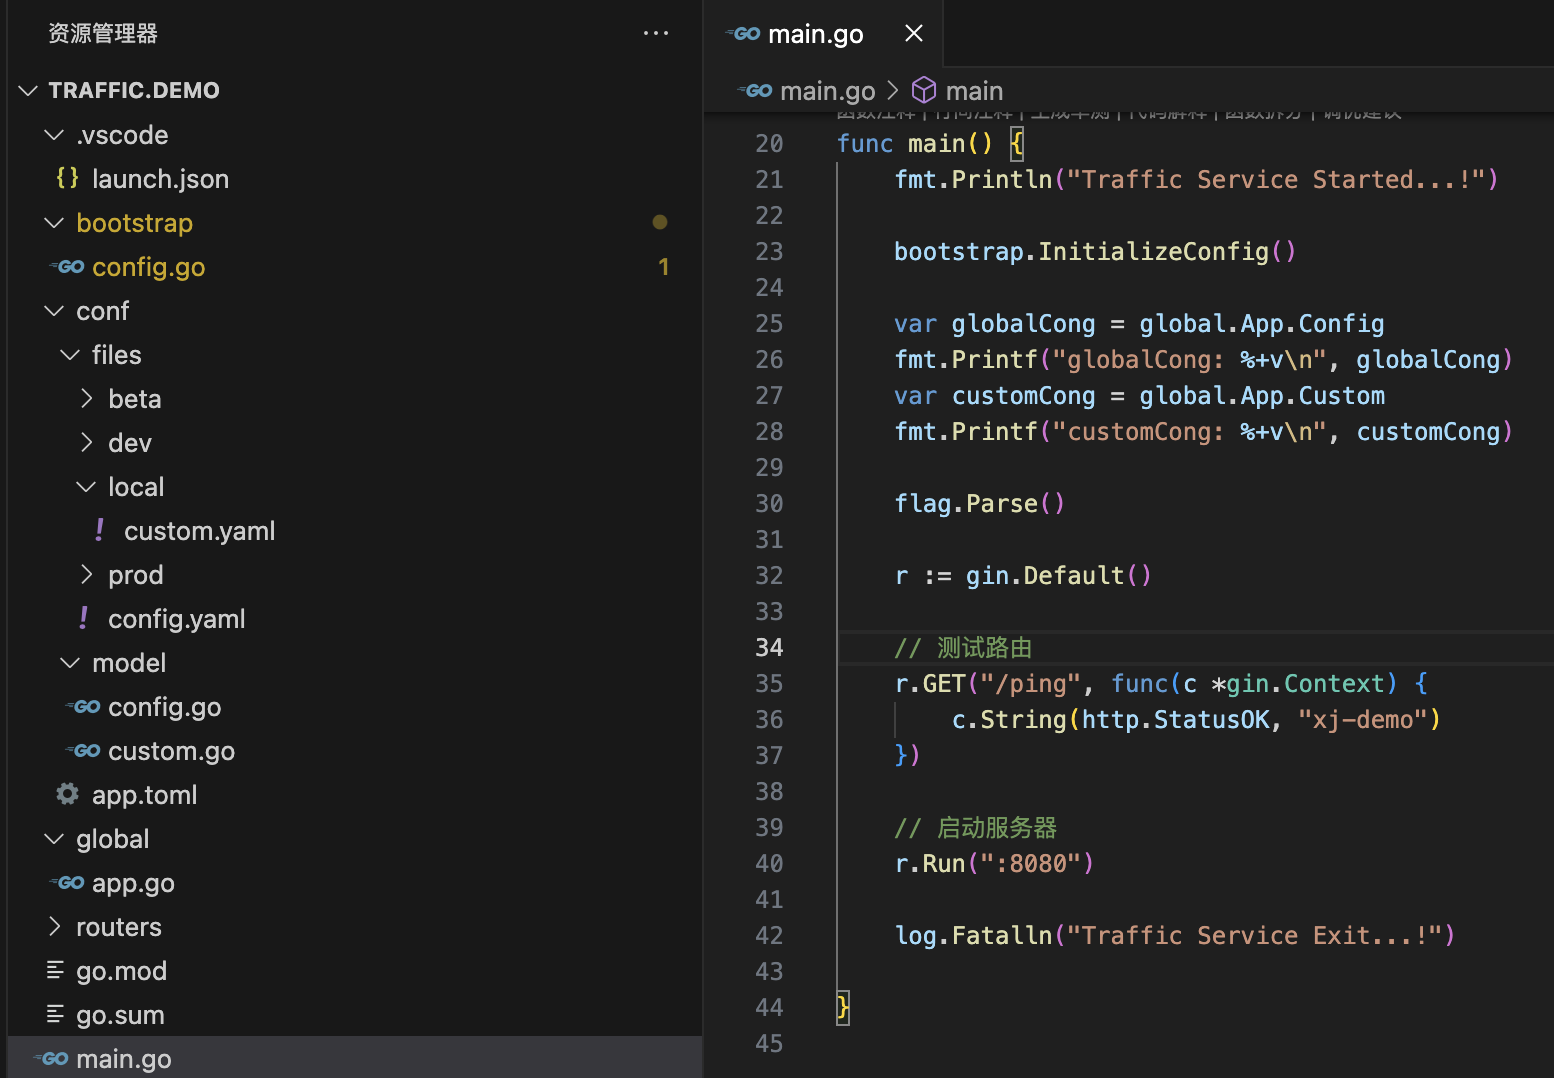Open app.toml file

coord(144,795)
